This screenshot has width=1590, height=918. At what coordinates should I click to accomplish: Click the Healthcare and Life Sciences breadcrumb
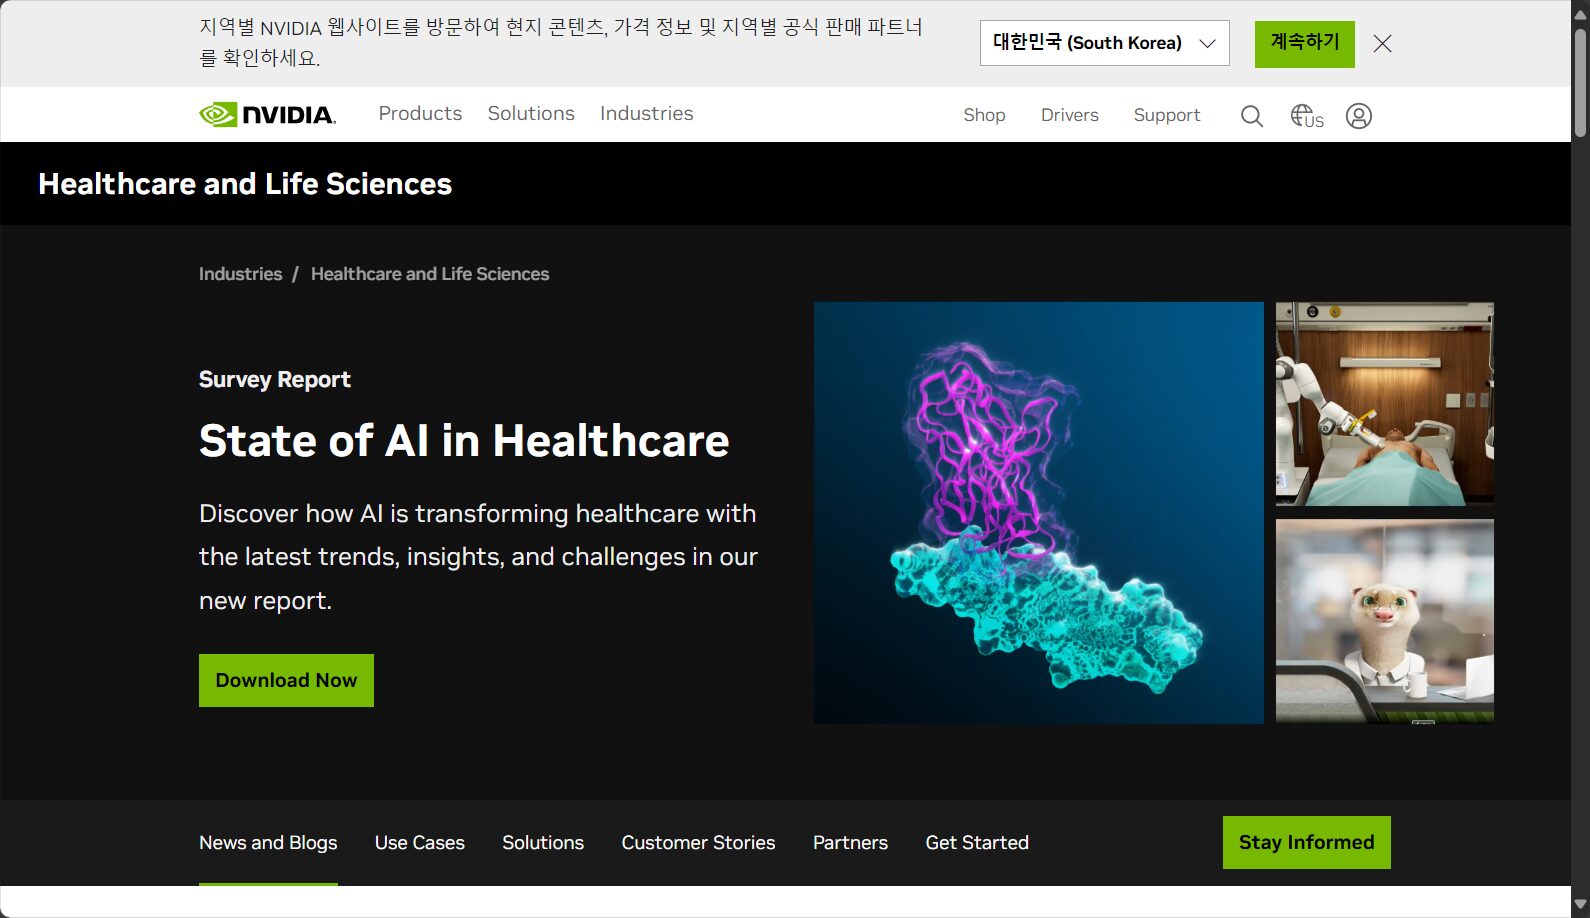(x=430, y=274)
